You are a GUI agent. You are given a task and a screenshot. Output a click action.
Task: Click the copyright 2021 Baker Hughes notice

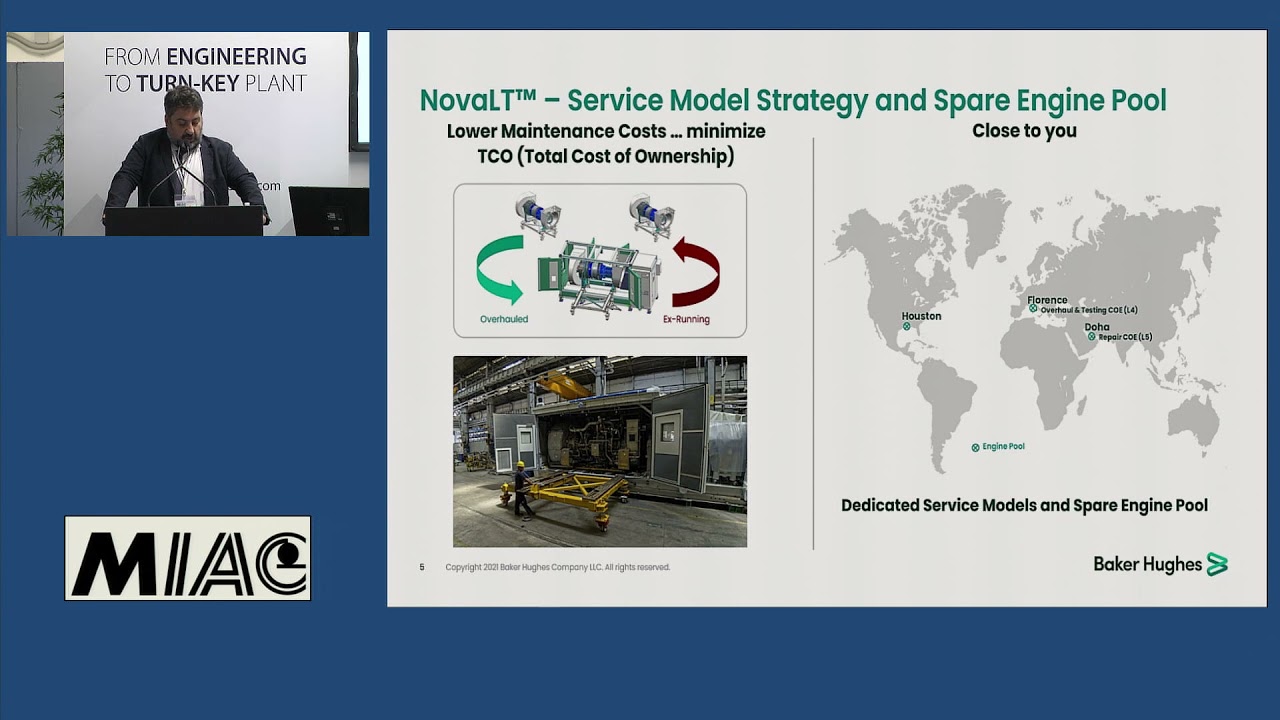pyautogui.click(x=558, y=567)
